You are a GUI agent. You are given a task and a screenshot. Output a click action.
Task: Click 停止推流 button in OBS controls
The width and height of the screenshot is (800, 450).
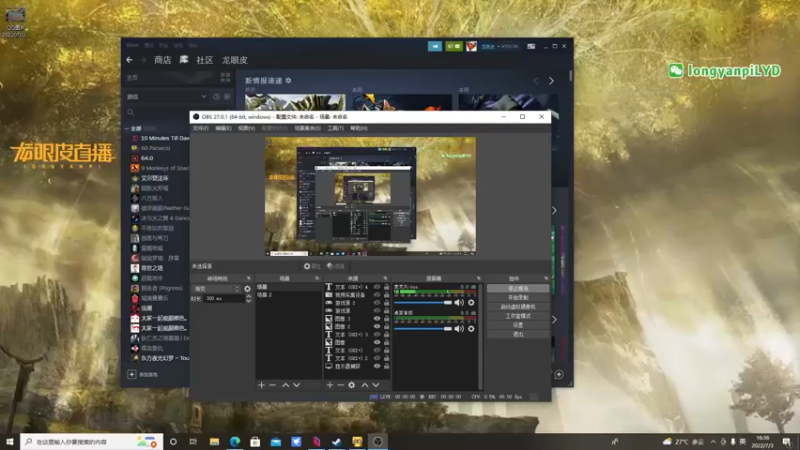[518, 288]
